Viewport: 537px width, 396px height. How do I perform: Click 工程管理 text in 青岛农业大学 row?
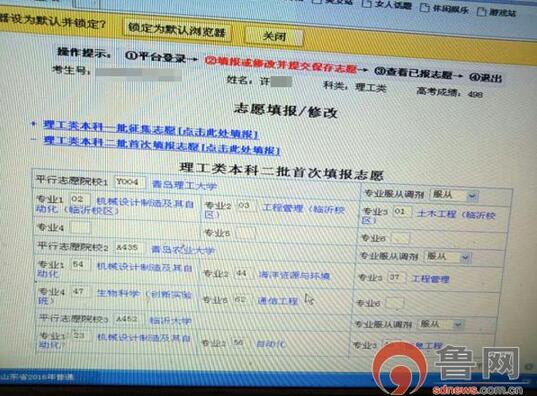[430, 279]
